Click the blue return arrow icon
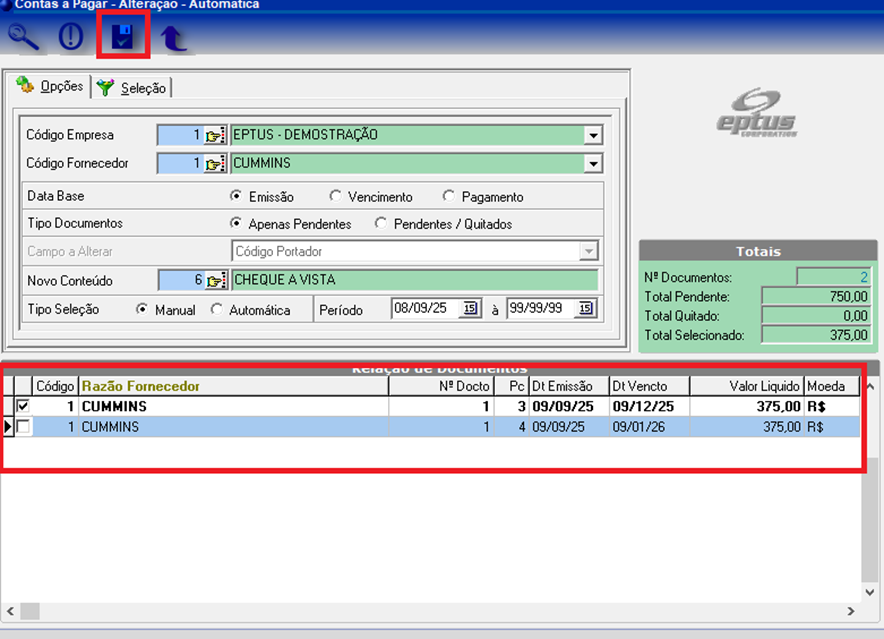This screenshot has width=884, height=639. click(174, 39)
